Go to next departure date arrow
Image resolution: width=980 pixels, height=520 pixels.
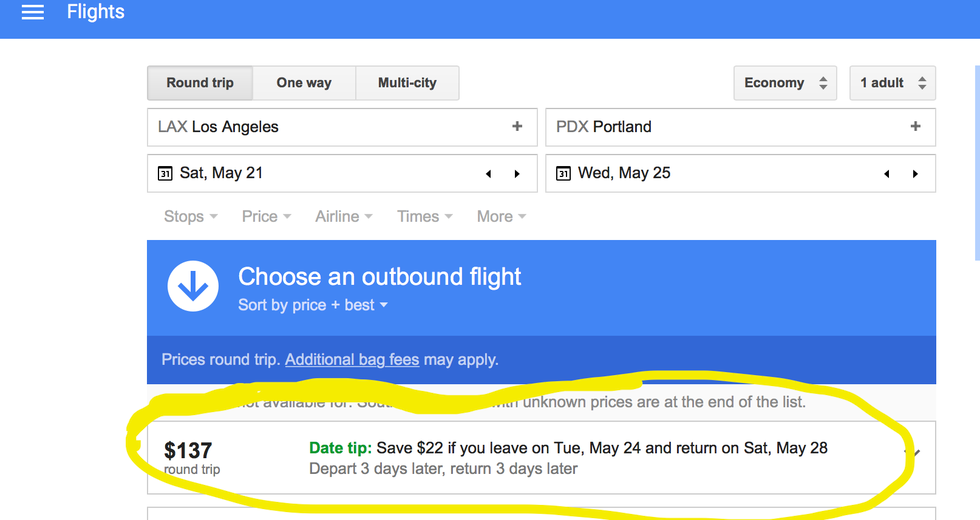click(x=517, y=174)
